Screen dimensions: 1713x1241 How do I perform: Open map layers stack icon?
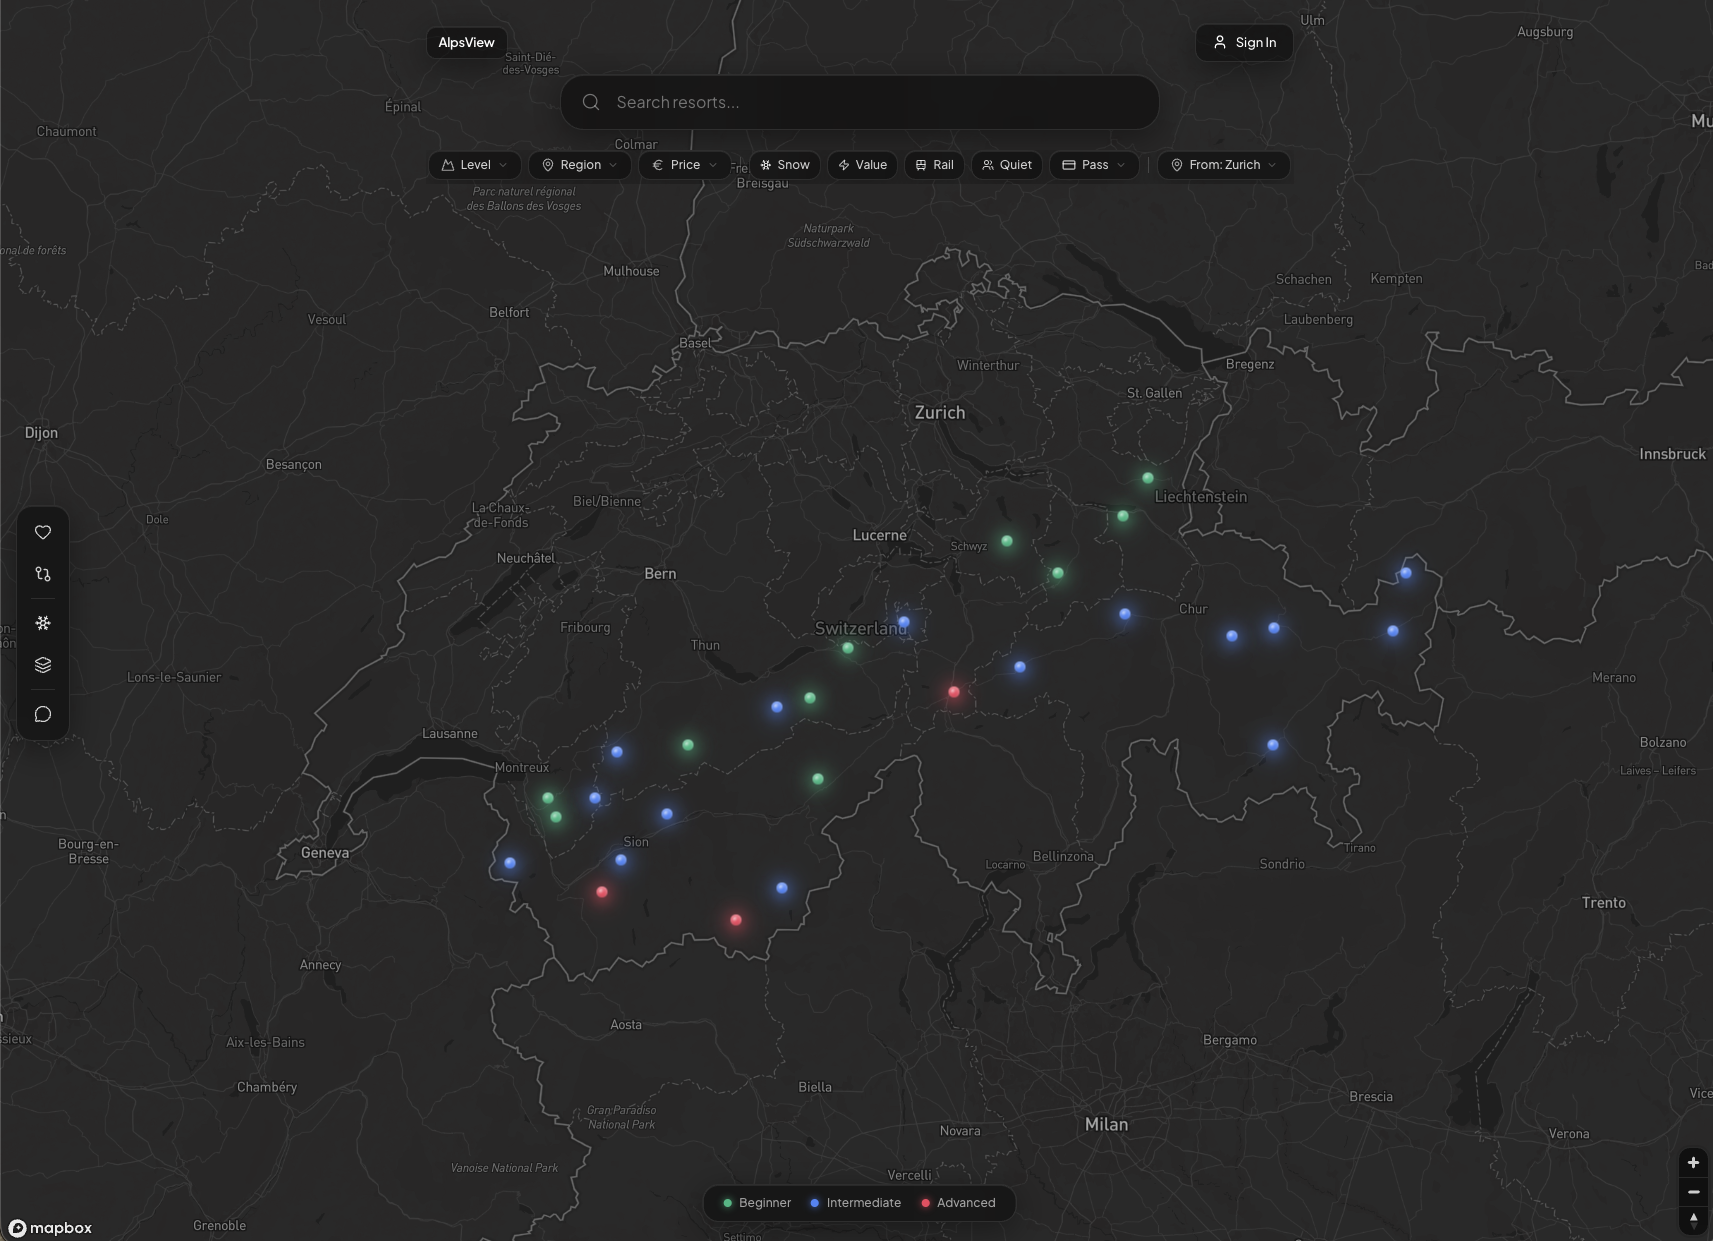[43, 665]
